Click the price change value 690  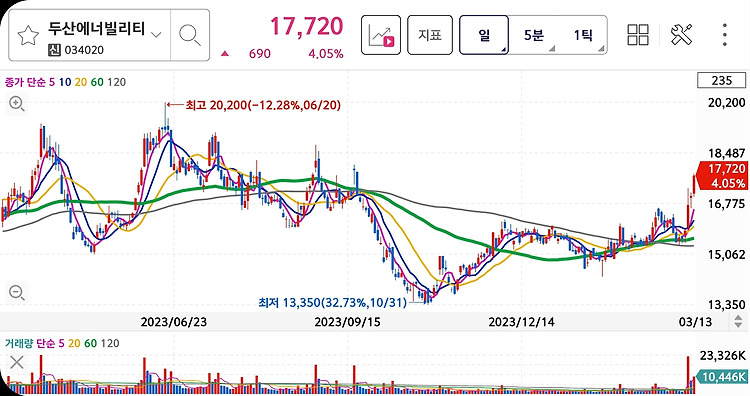[260, 54]
